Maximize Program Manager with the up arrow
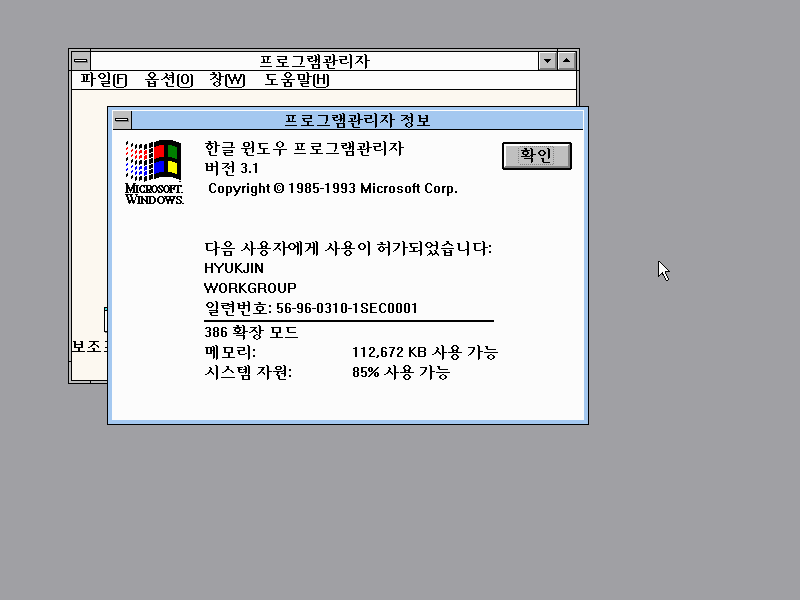 point(567,61)
